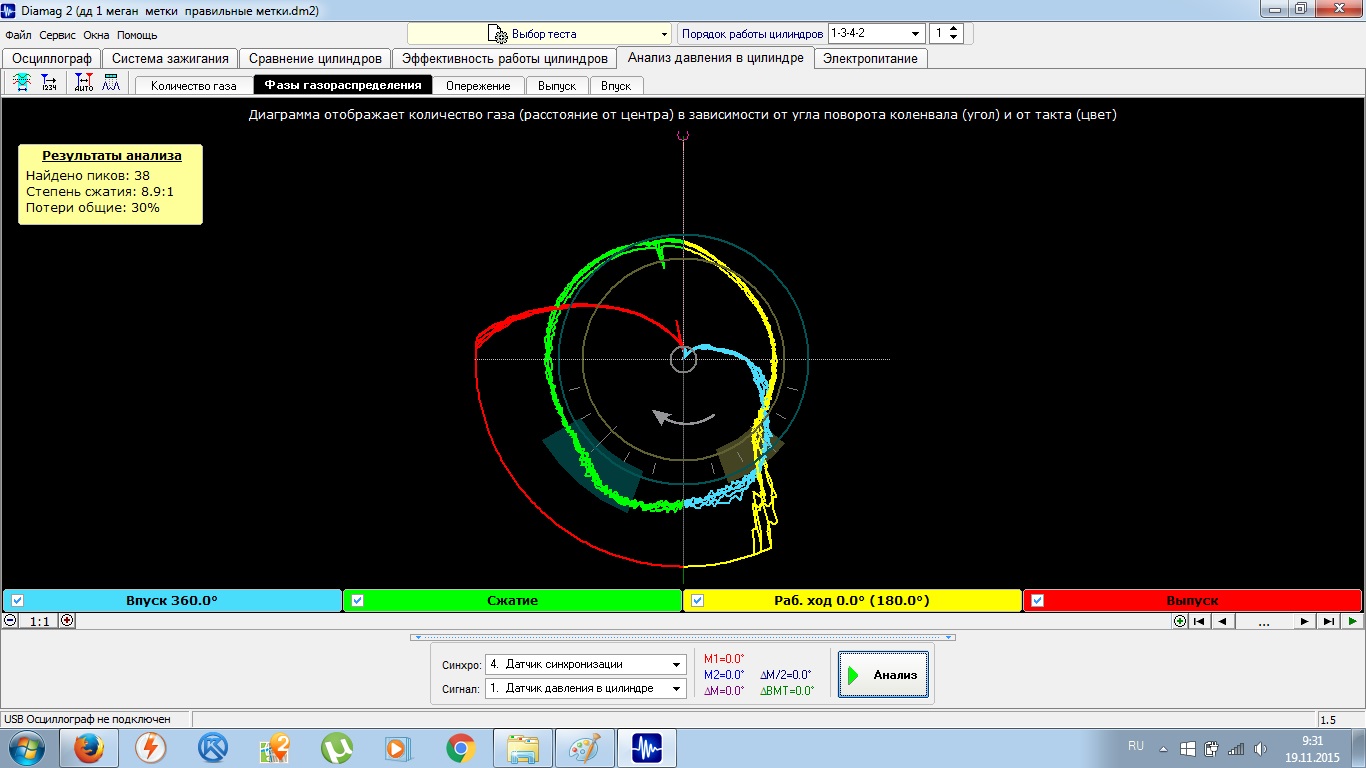Open the Впуск subtab
1366x768 pixels.
point(616,85)
